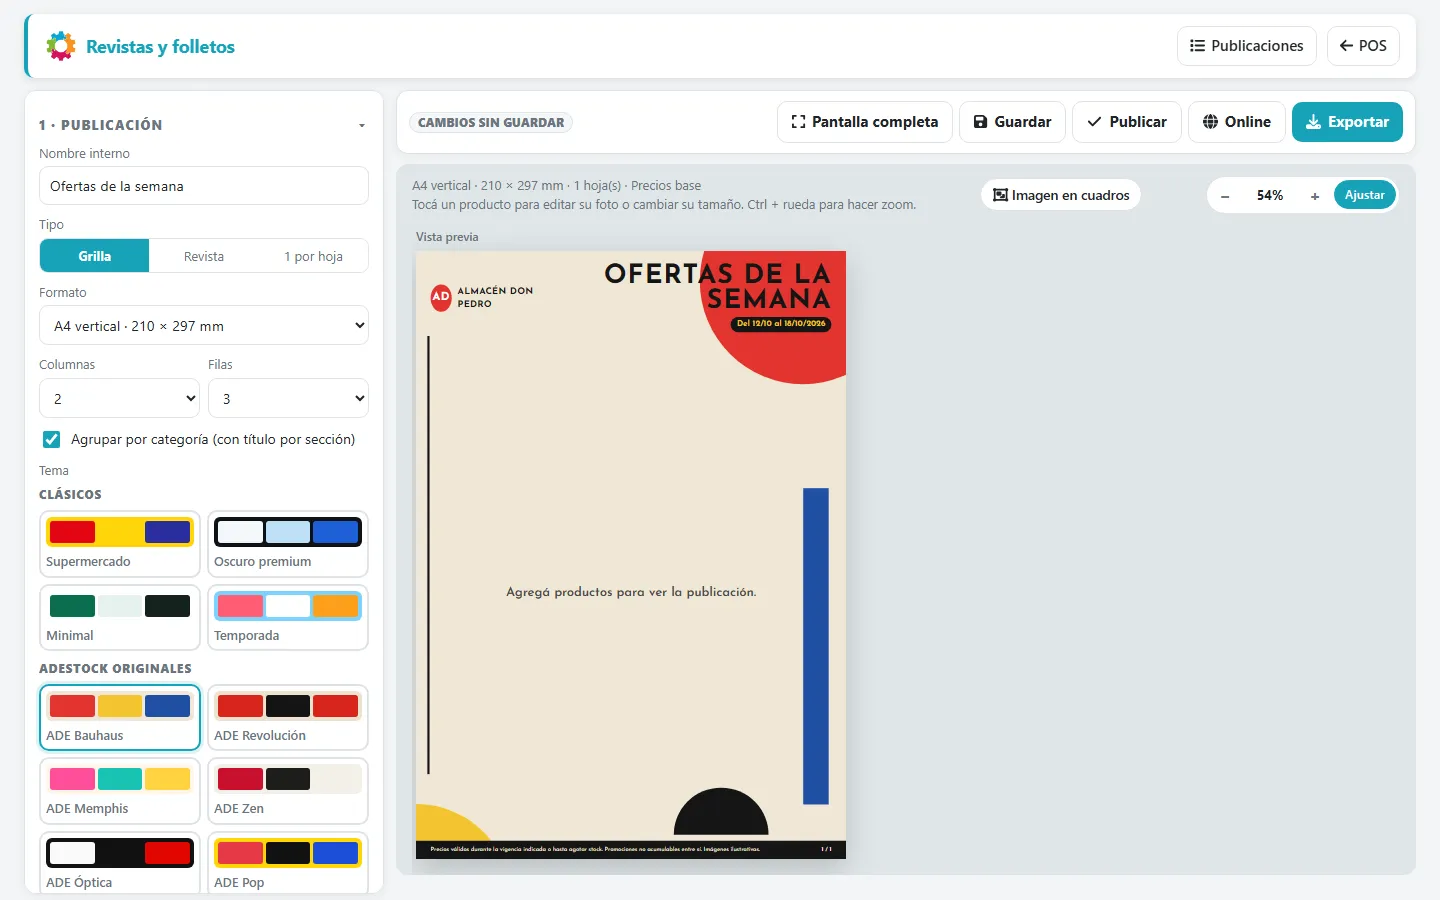Select the Revista type
Viewport: 1440px width, 900px height.
pyautogui.click(x=204, y=256)
